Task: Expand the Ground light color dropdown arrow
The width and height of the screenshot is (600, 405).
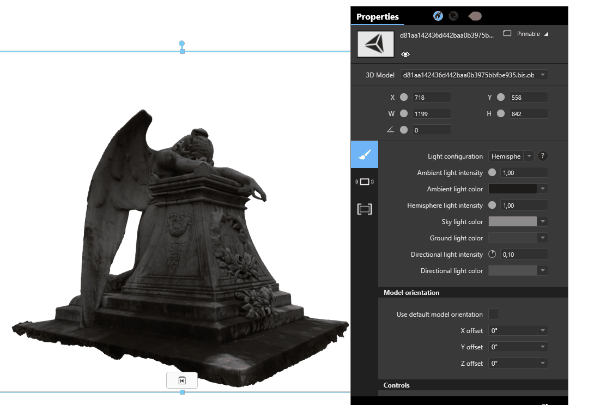Action: 543,238
